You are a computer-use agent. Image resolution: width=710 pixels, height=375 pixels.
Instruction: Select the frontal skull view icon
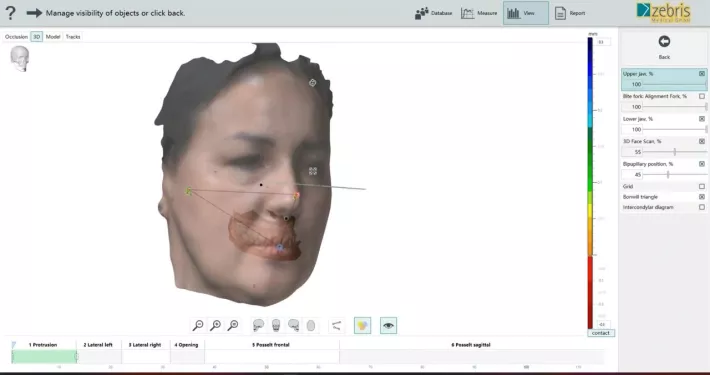click(x=276, y=325)
